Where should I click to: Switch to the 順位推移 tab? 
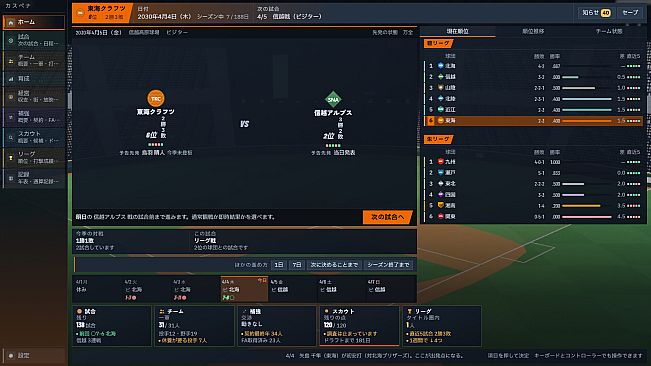(x=533, y=32)
